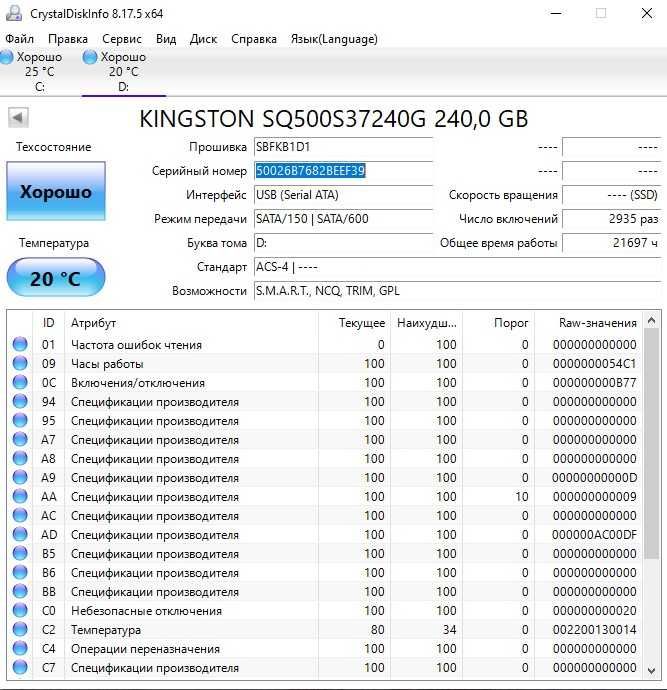Open the Вид menu
This screenshot has height=690, width=667.
pyautogui.click(x=166, y=39)
